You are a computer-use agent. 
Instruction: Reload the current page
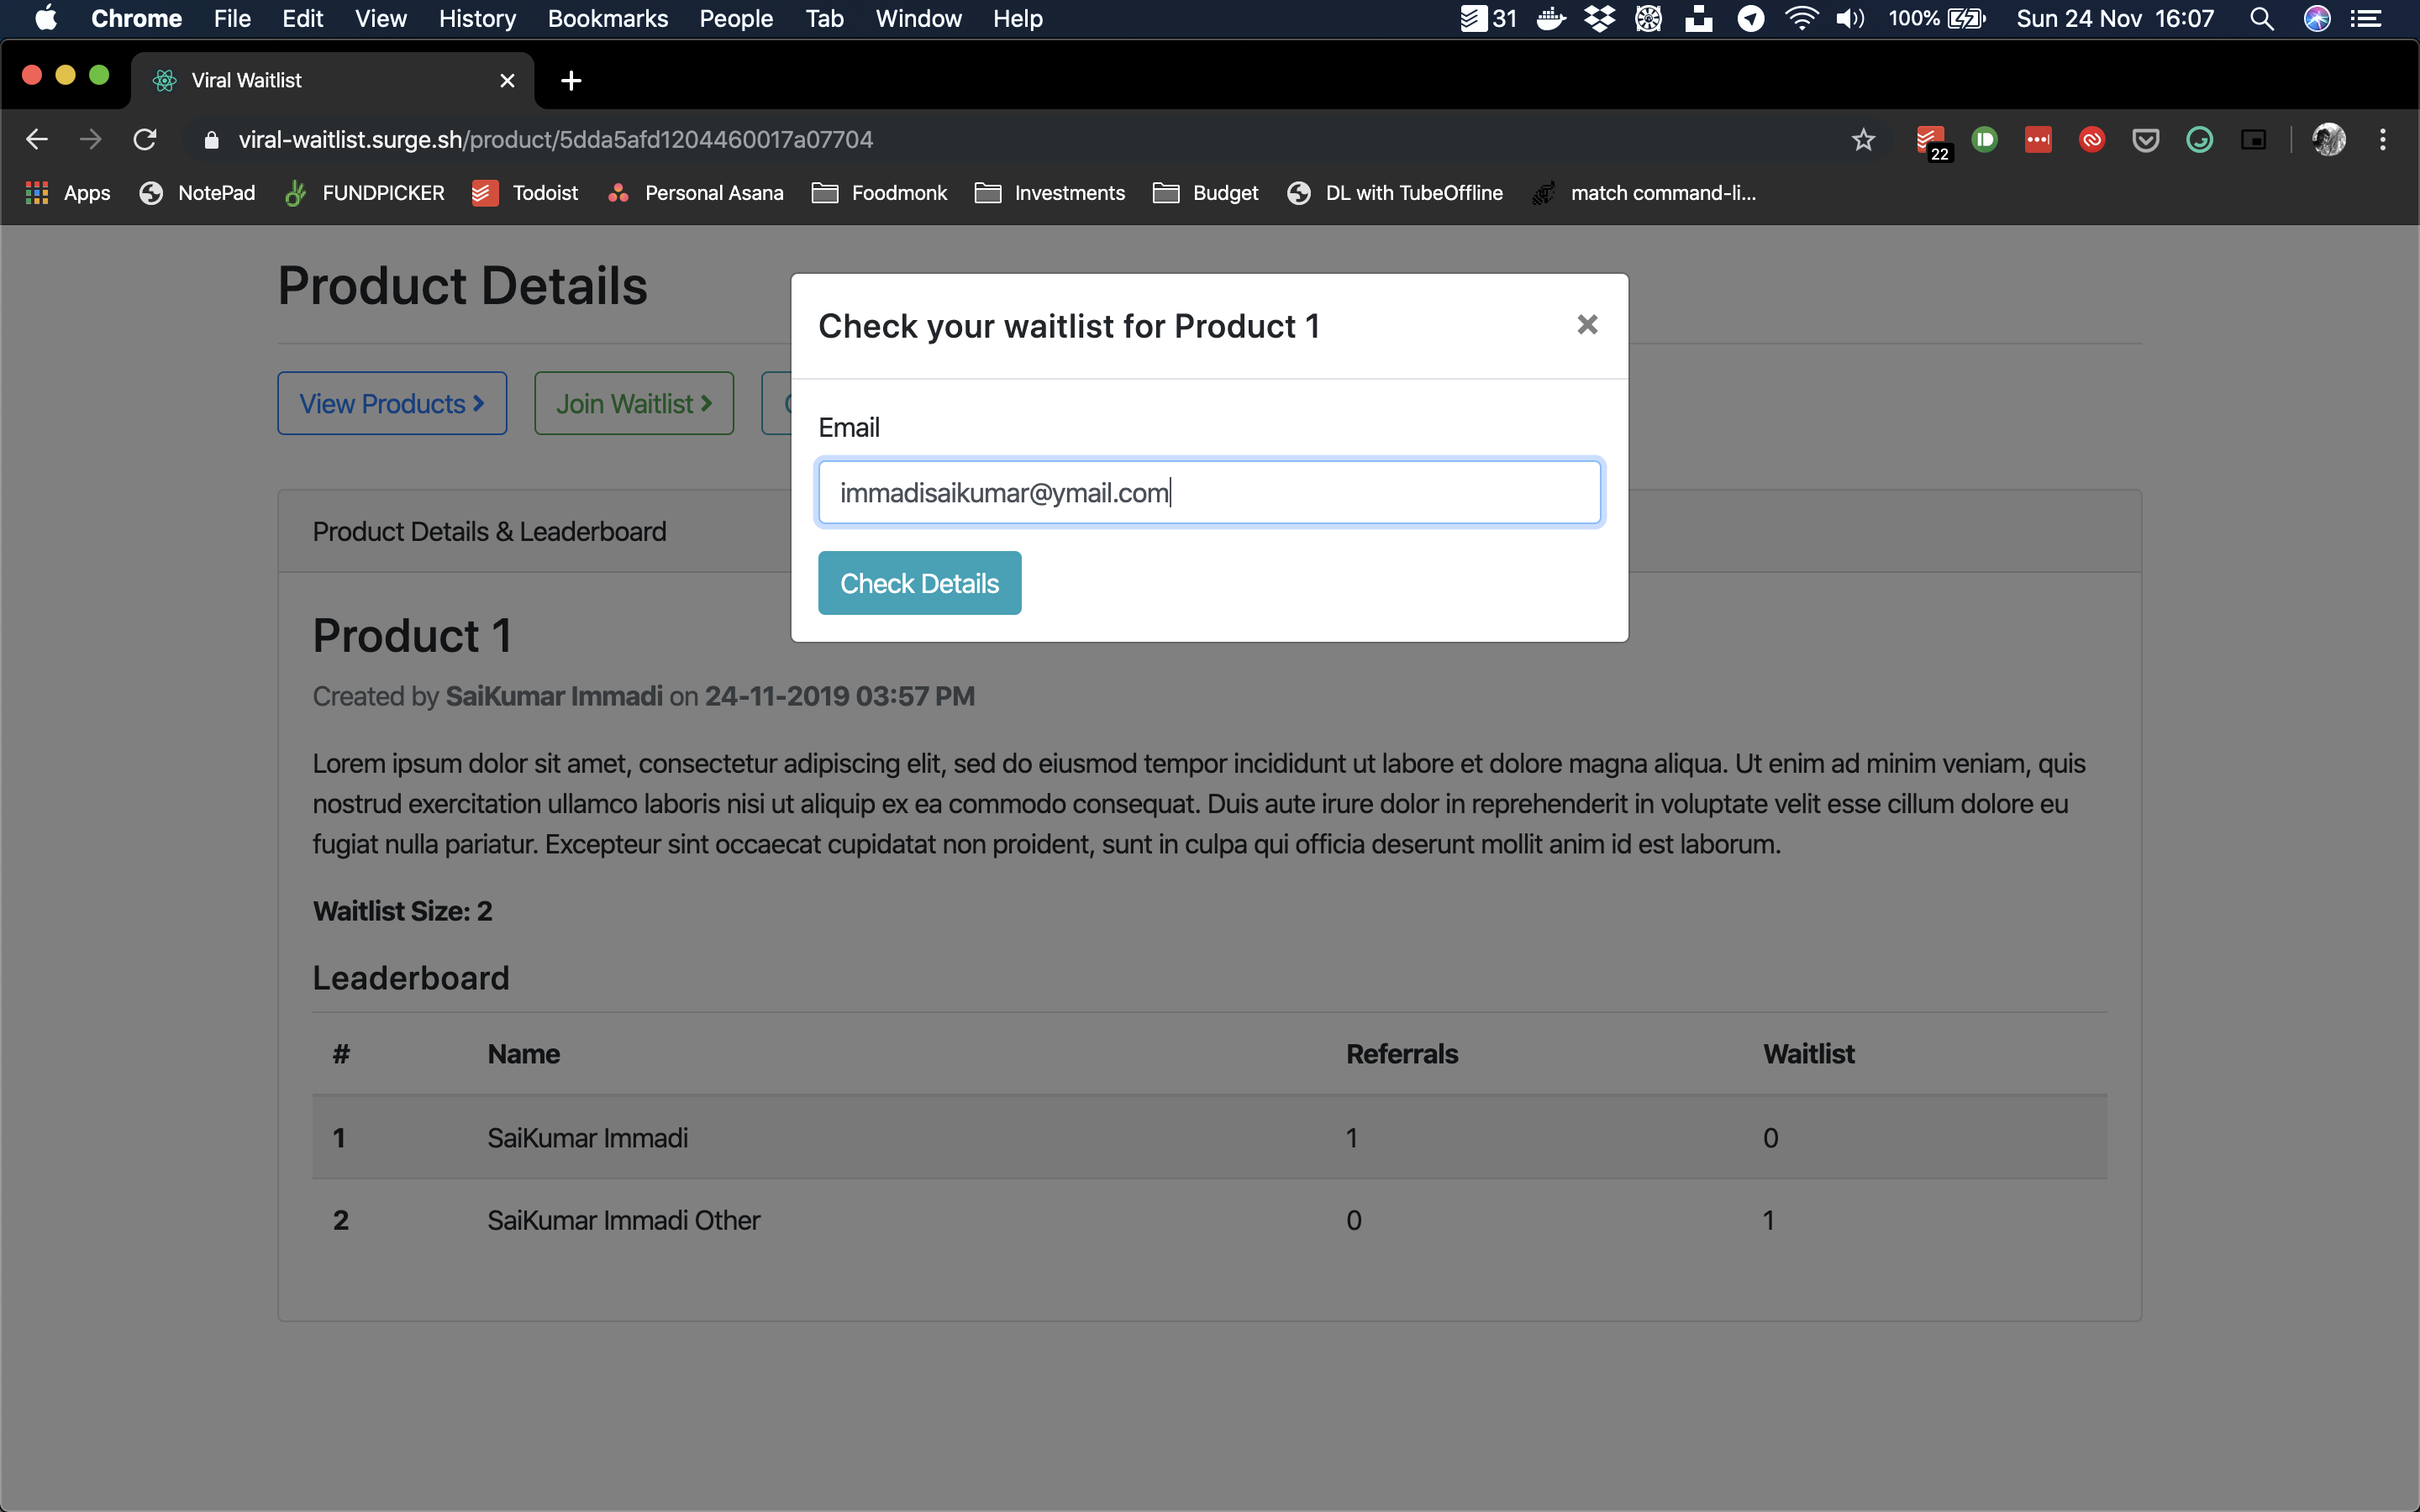[x=145, y=140]
